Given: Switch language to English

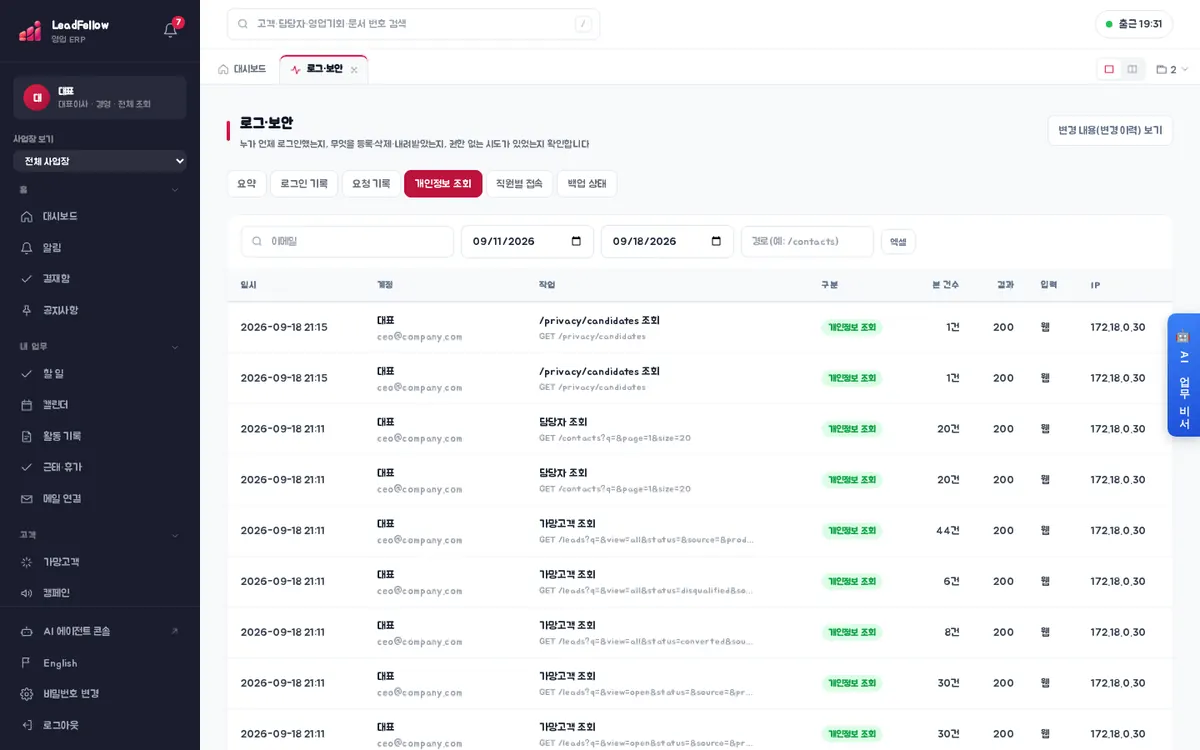Looking at the screenshot, I should pos(100,663).
